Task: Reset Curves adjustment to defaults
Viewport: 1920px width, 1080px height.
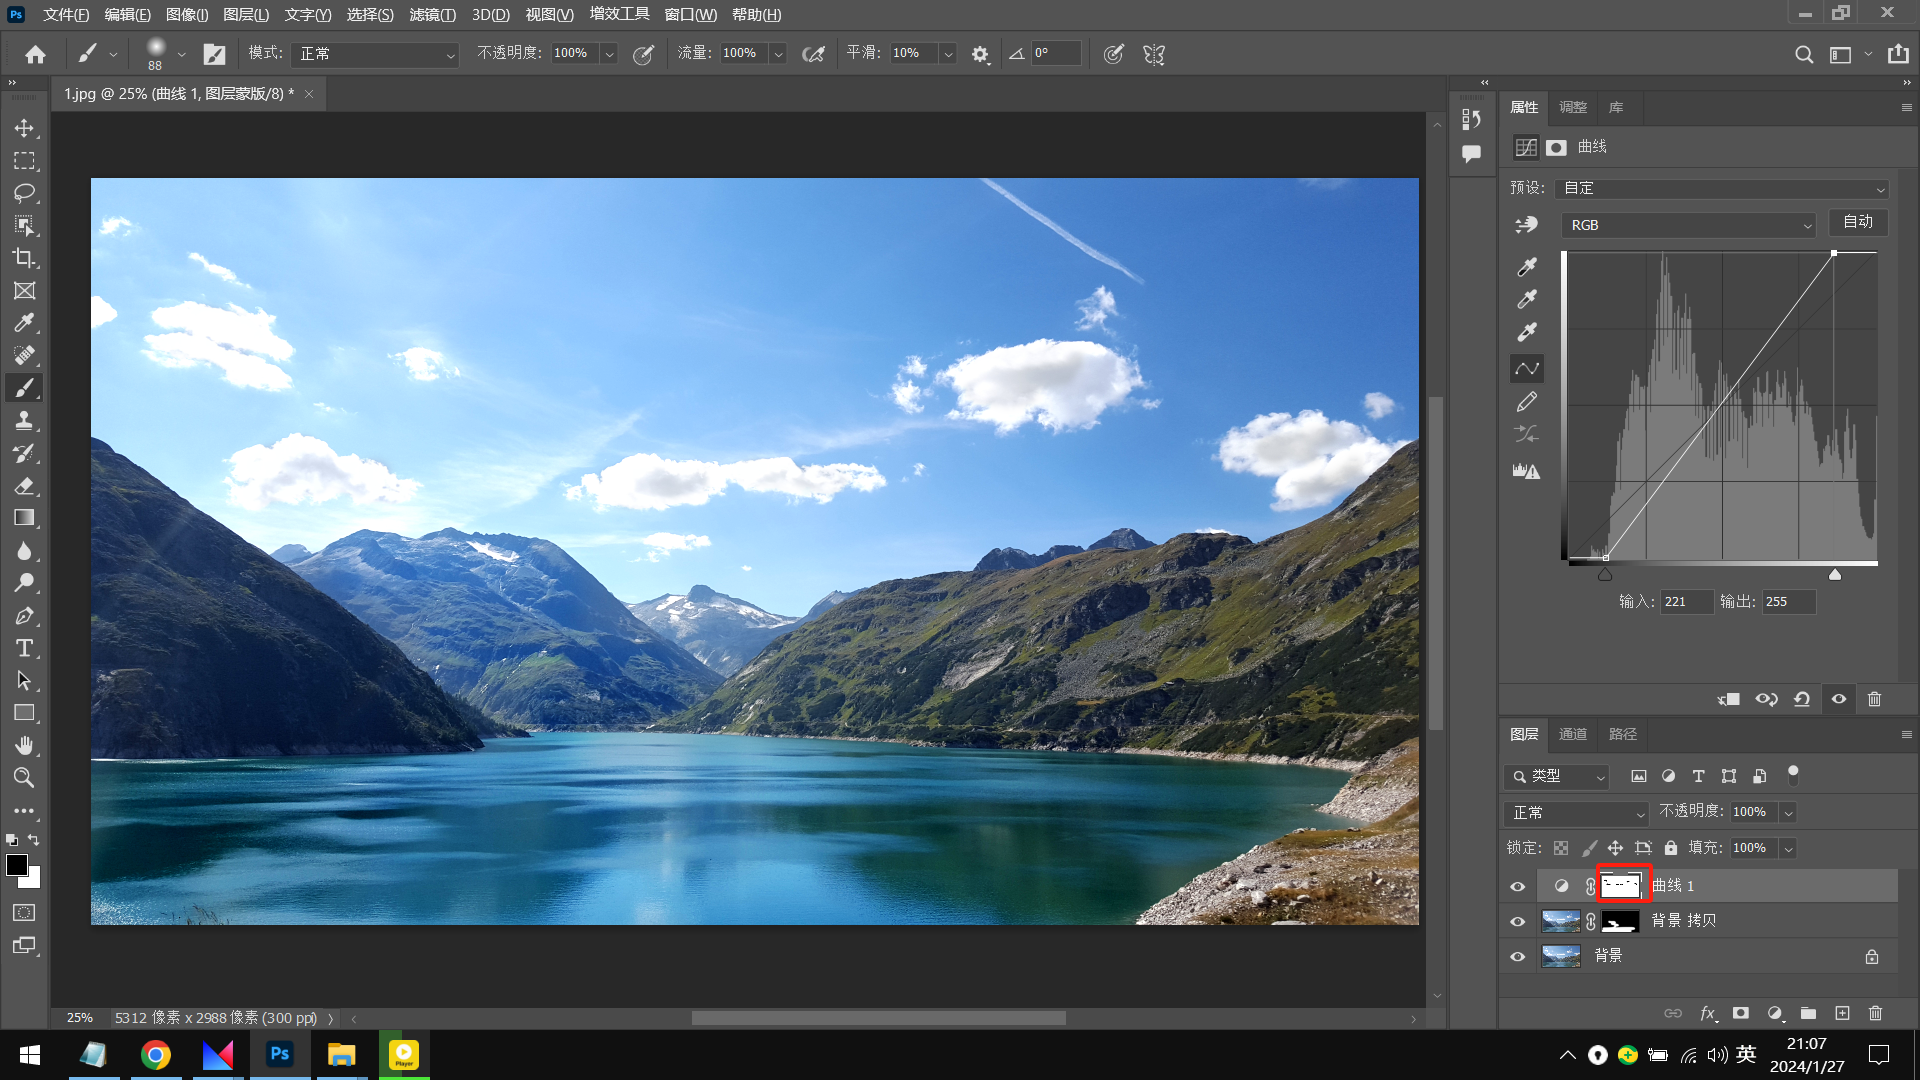Action: tap(1802, 699)
